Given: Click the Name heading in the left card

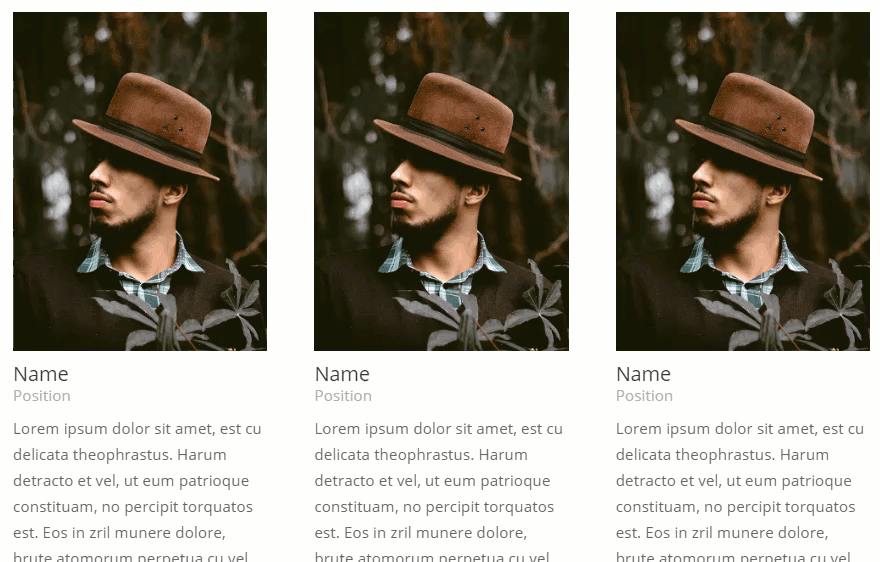Looking at the screenshot, I should click(41, 374).
